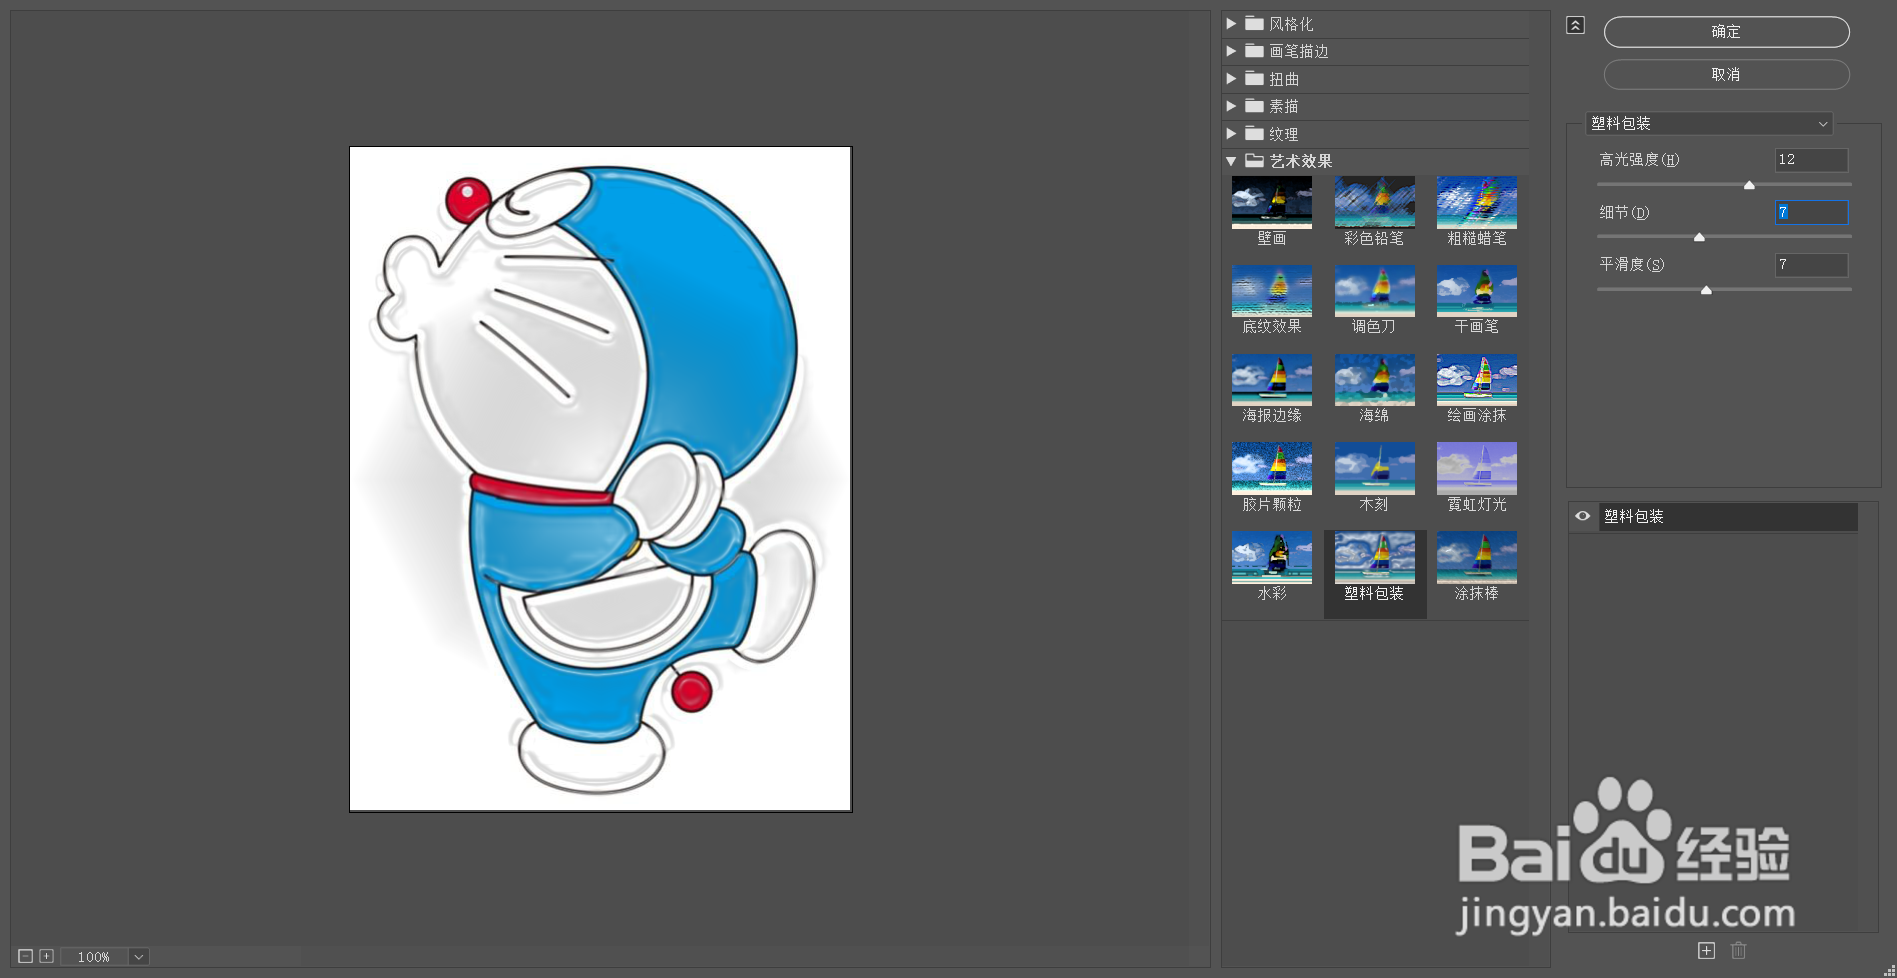Image resolution: width=1897 pixels, height=978 pixels.
Task: Zoom in the preview with the plus icon
Action: coord(46,956)
